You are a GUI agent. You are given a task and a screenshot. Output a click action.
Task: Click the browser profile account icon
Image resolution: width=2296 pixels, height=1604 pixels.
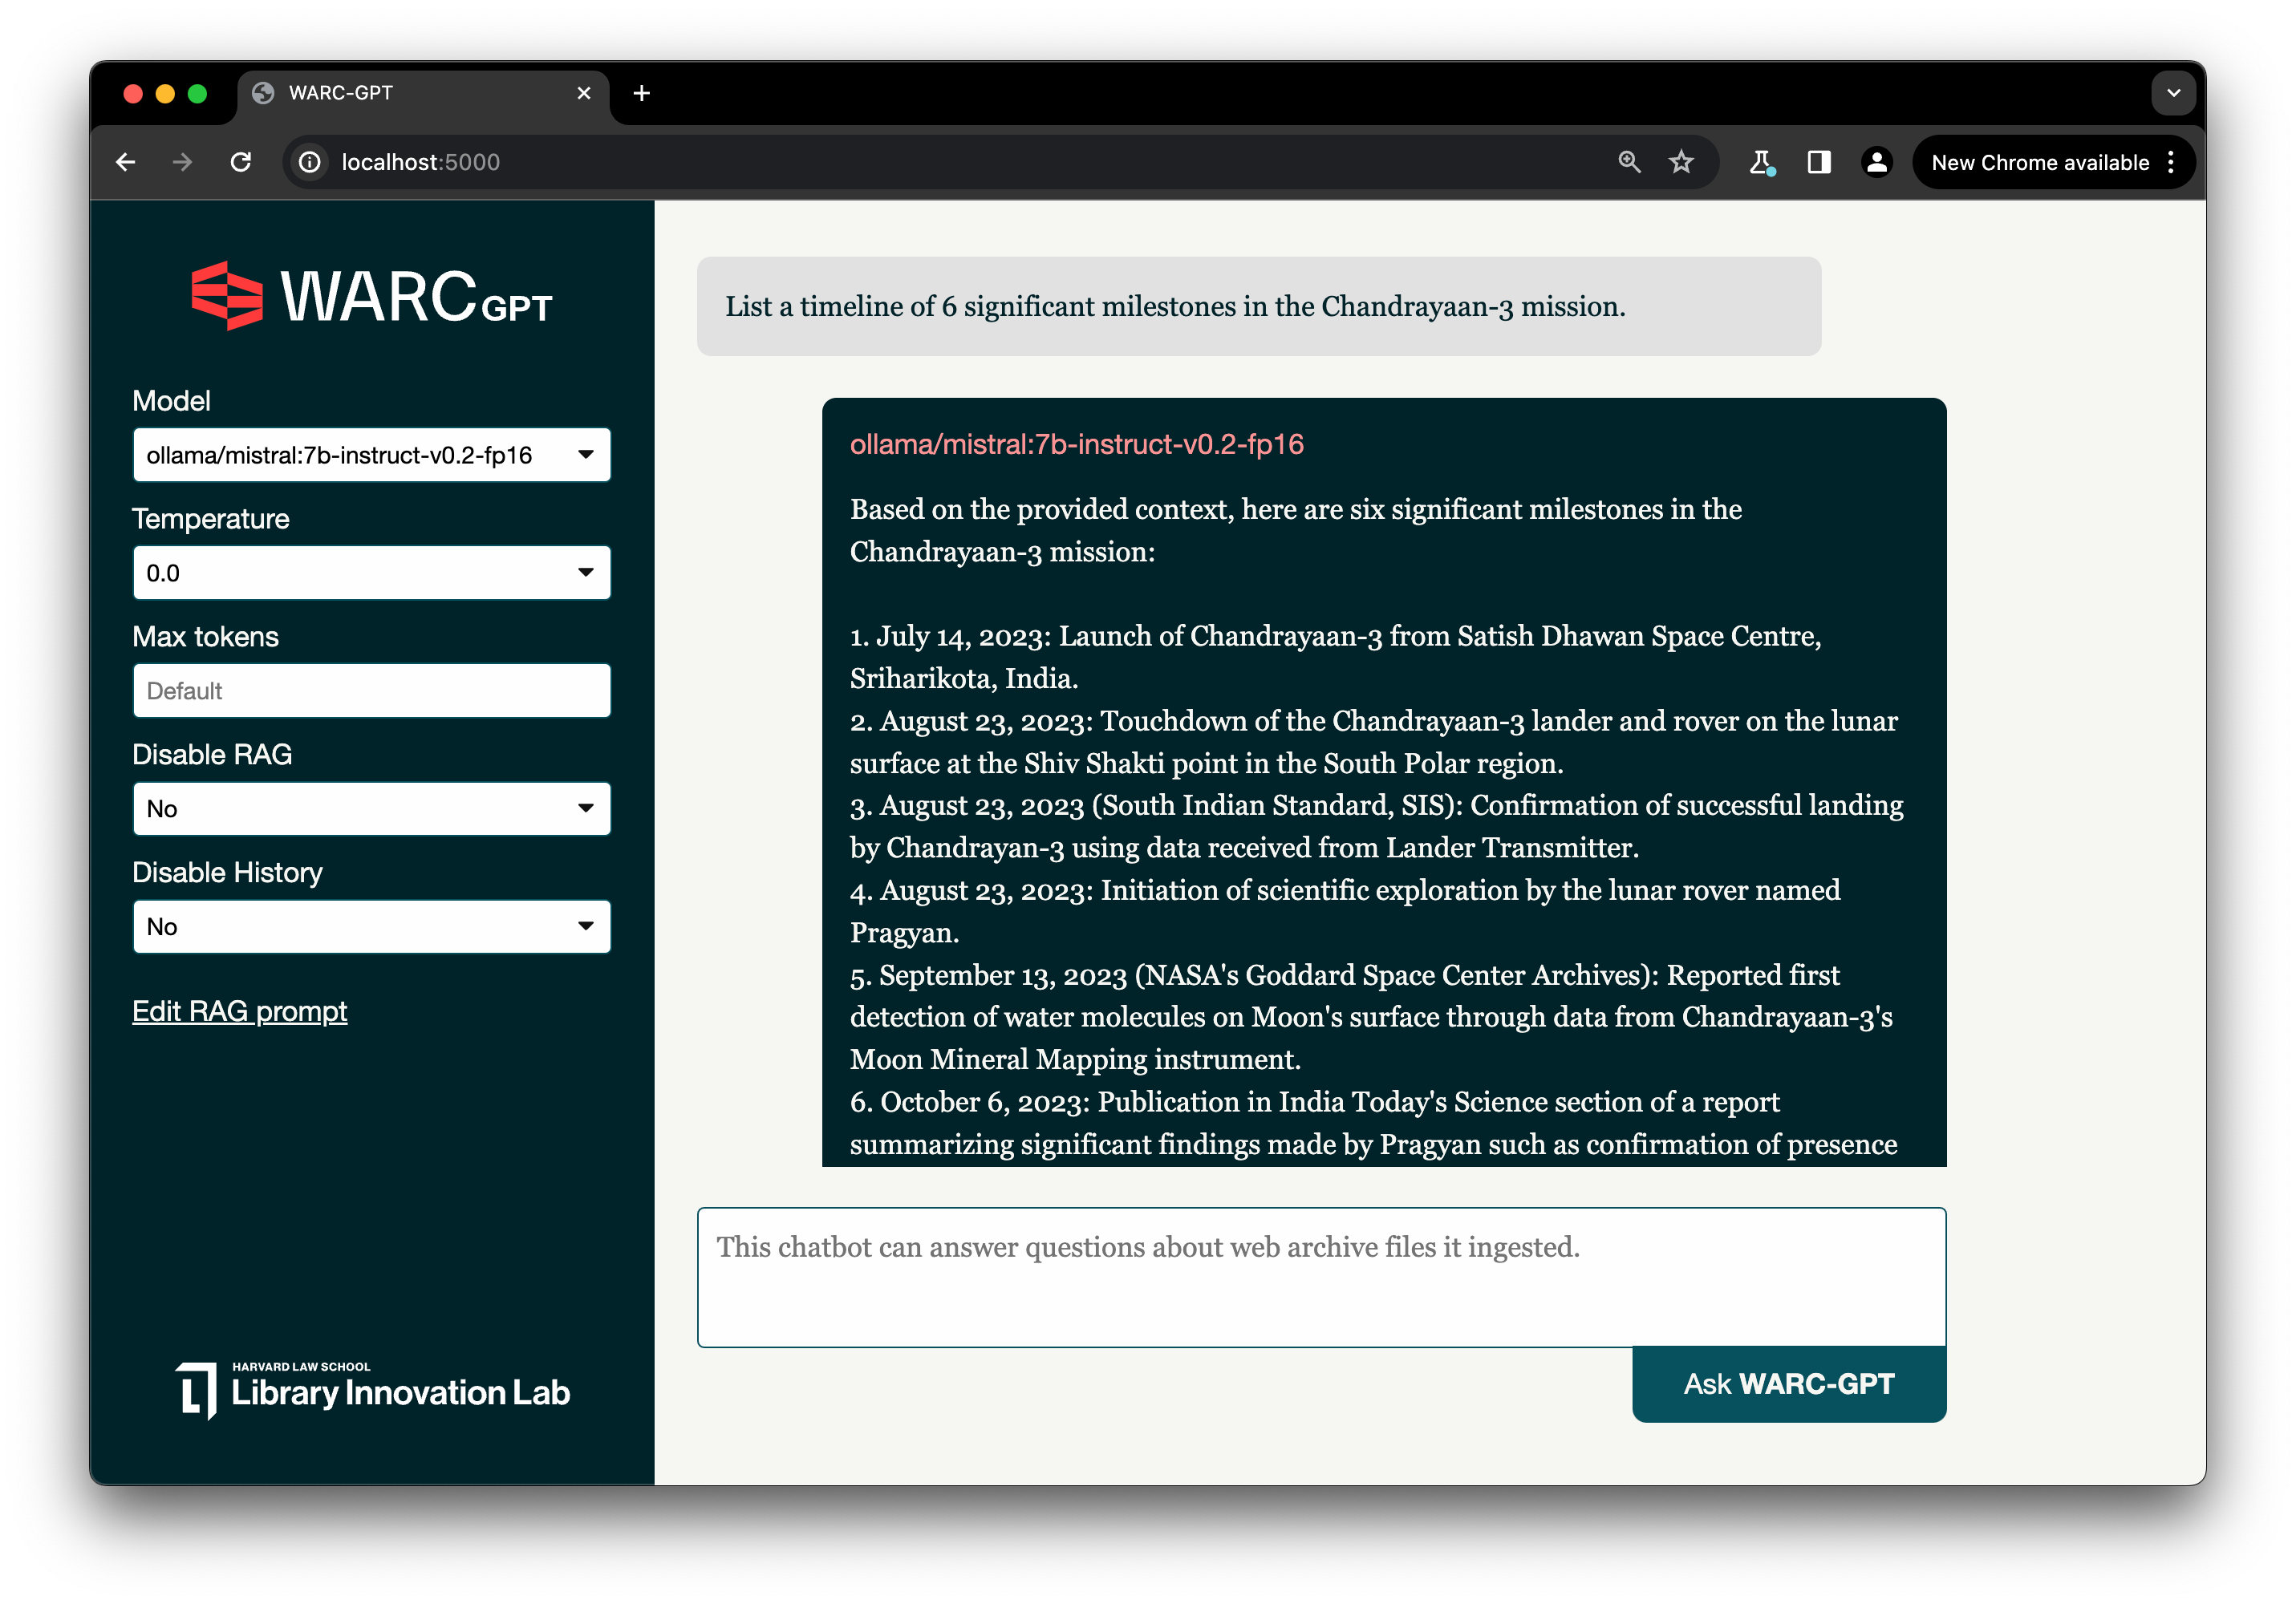pos(1877,162)
